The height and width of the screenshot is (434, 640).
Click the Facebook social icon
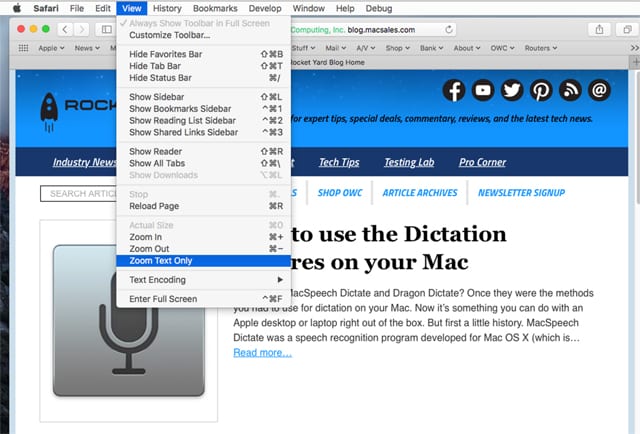(454, 91)
